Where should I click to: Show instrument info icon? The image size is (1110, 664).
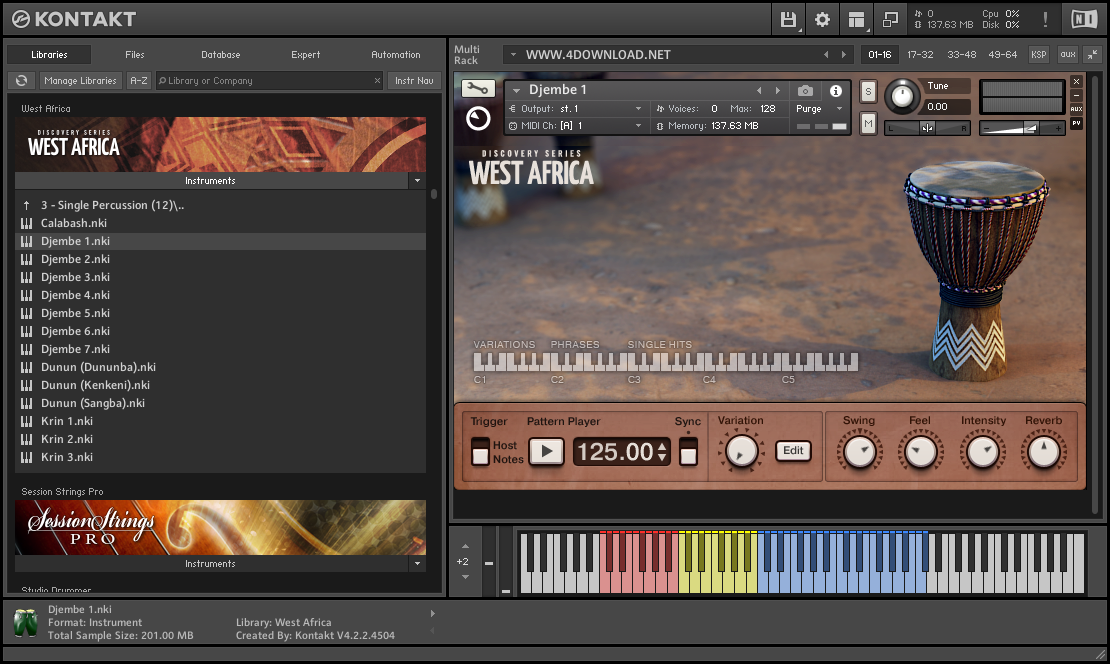pos(836,91)
